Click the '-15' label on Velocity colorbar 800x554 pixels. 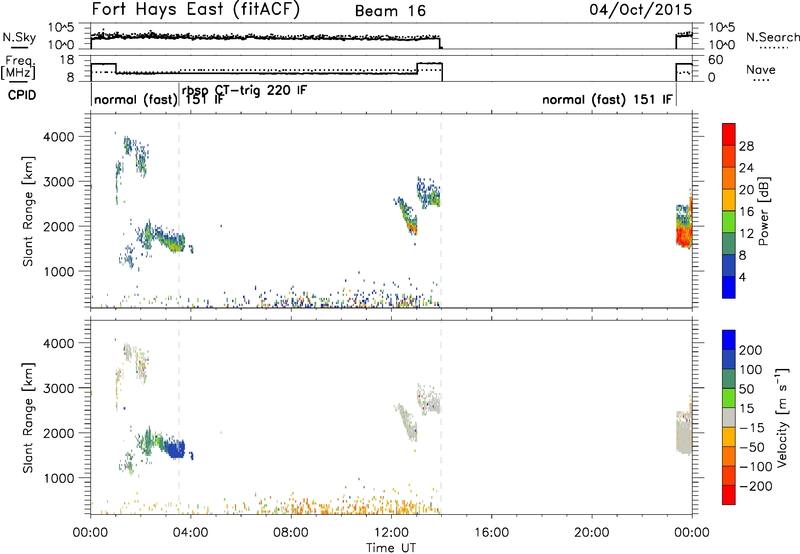click(x=751, y=428)
